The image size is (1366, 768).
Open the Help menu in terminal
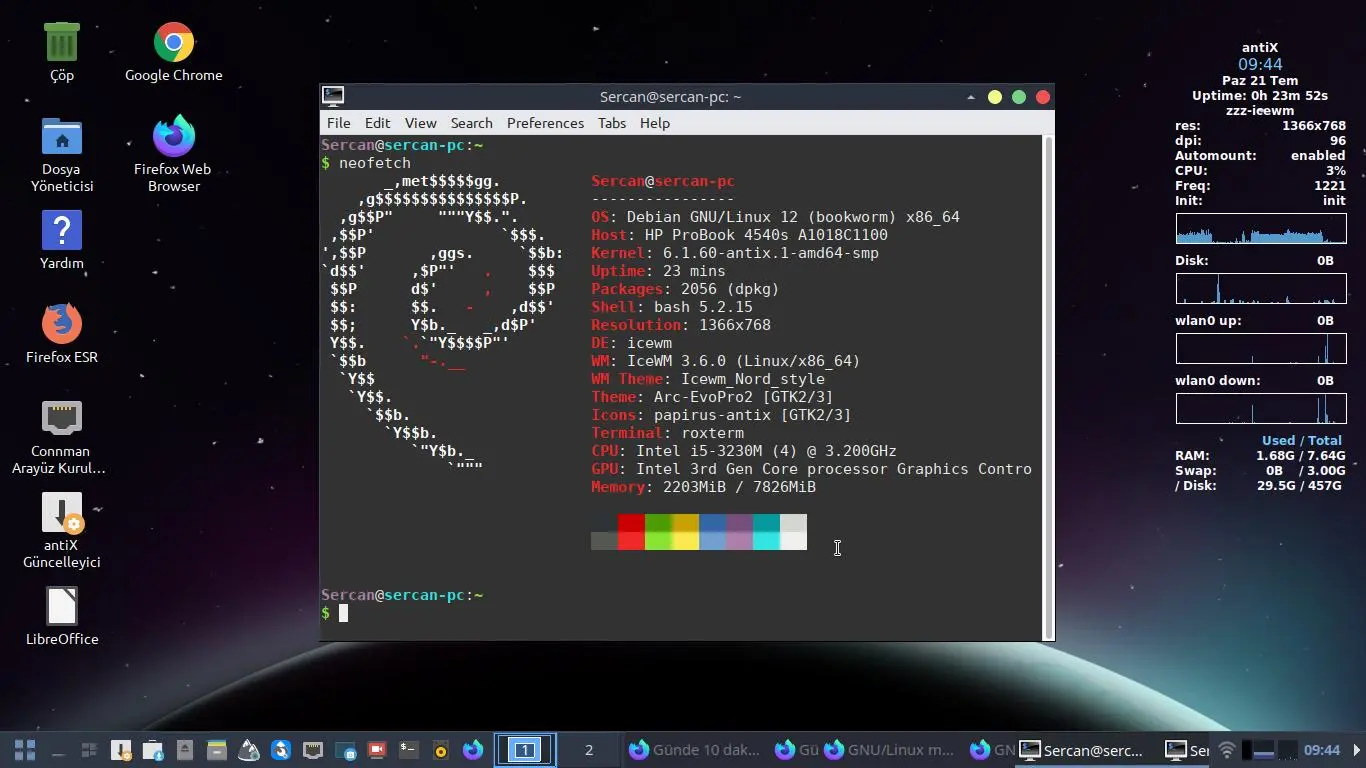(654, 123)
